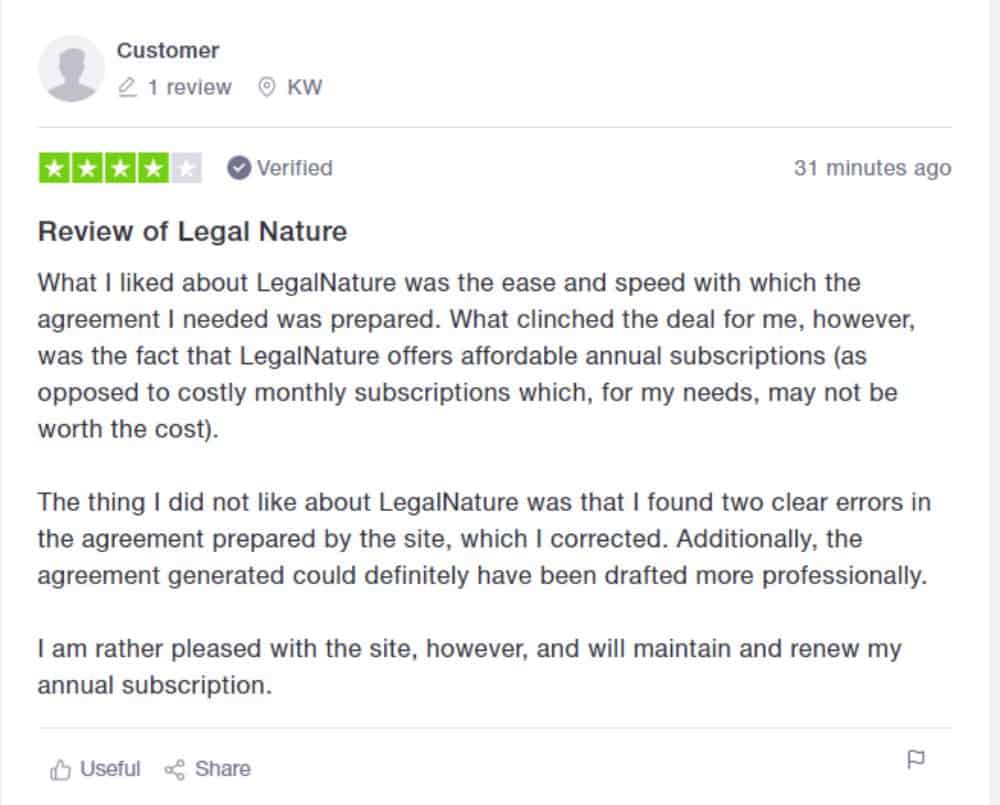This screenshot has width=1000, height=805.
Task: Click the reviewer's gray avatar picture
Action: click(71, 68)
